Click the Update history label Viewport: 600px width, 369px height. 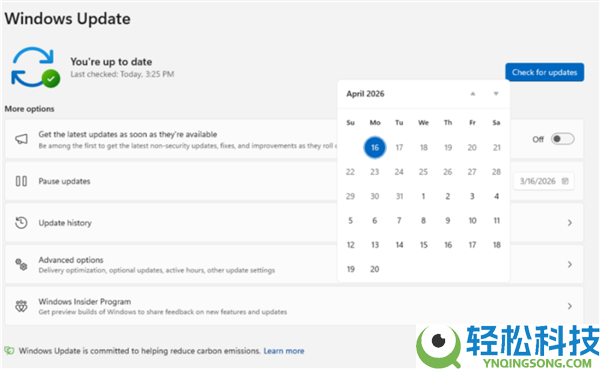point(65,223)
